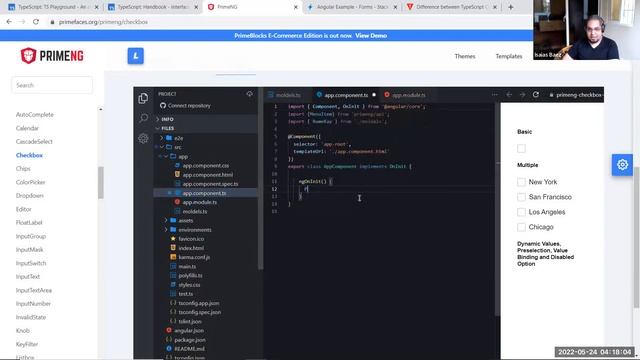Click the blue theme configurator gear button
Screen dimensions: 640x360
click(622, 164)
